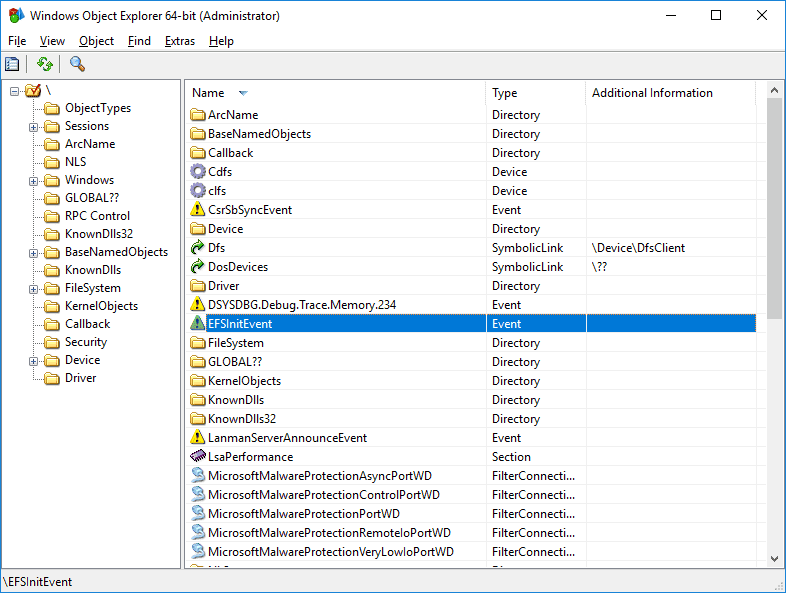Click the \EFSInitEvent status bar path
786x593 pixels.
click(x=39, y=581)
